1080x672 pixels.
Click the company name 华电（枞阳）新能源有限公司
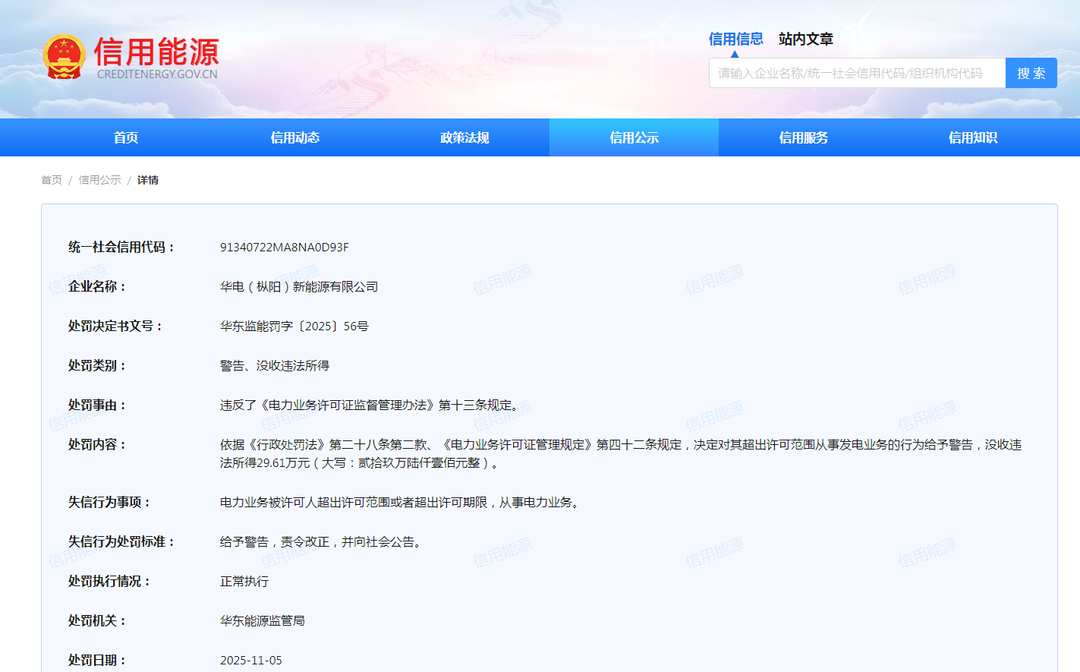pyautogui.click(x=299, y=287)
